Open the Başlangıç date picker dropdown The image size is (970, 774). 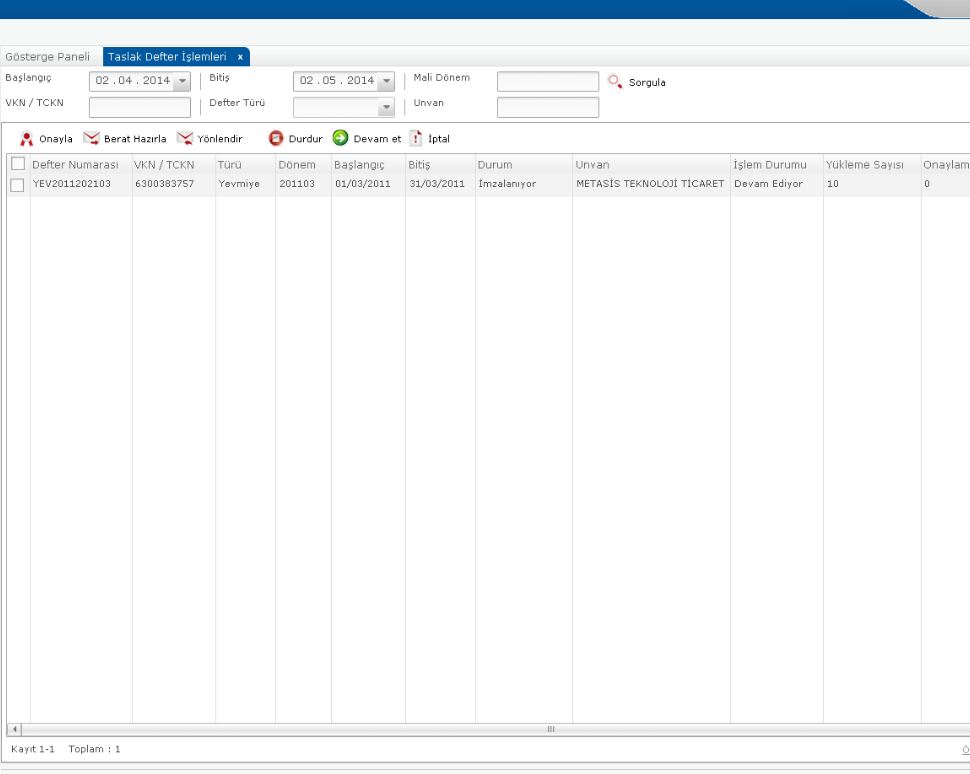tap(182, 81)
